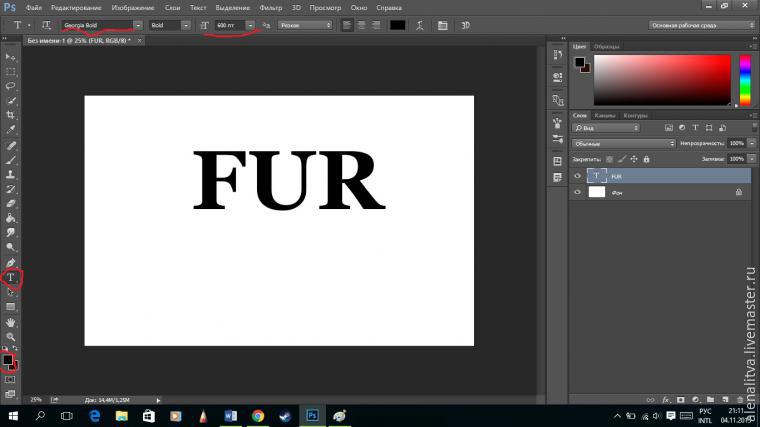
Task: Click the warp text icon in options bar
Action: pyautogui.click(x=418, y=24)
